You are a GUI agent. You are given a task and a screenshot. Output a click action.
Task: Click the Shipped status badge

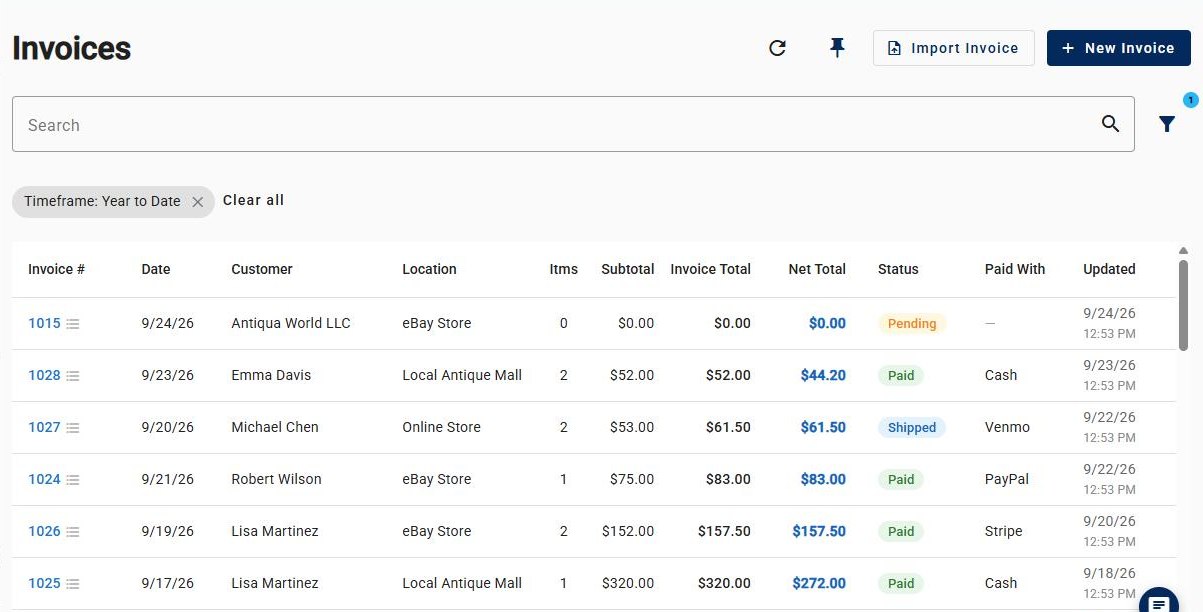pyautogui.click(x=912, y=427)
